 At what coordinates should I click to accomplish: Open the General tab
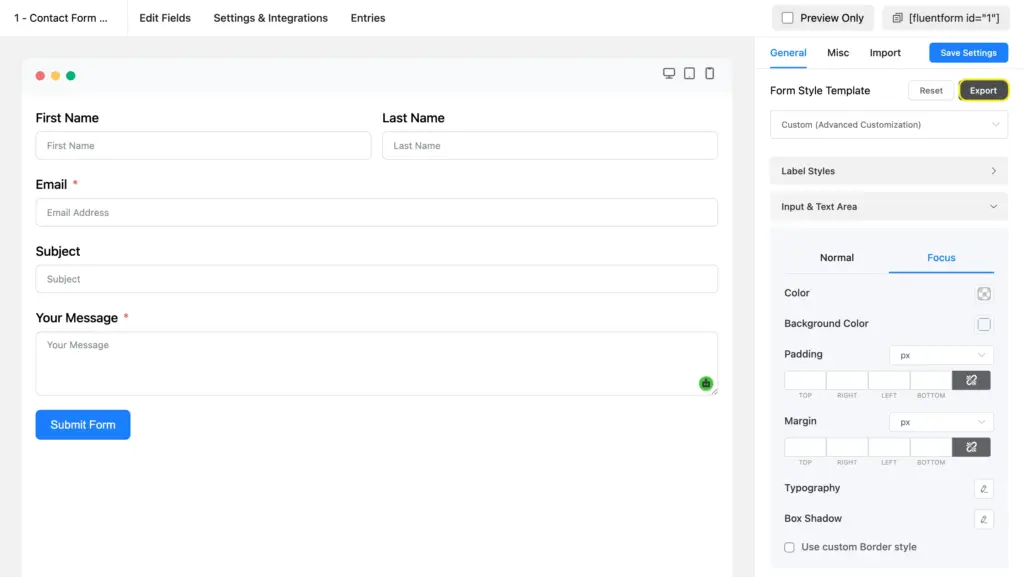(788, 53)
